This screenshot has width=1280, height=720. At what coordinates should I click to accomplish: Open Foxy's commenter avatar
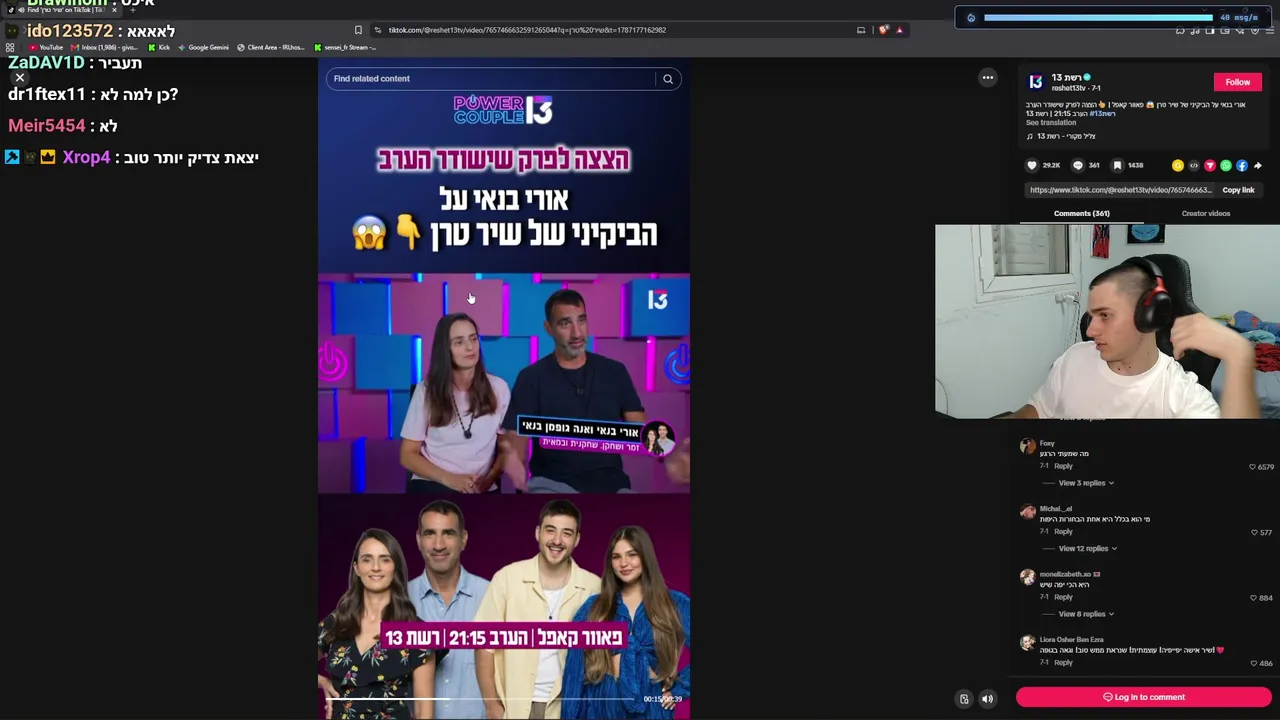pyautogui.click(x=1028, y=447)
